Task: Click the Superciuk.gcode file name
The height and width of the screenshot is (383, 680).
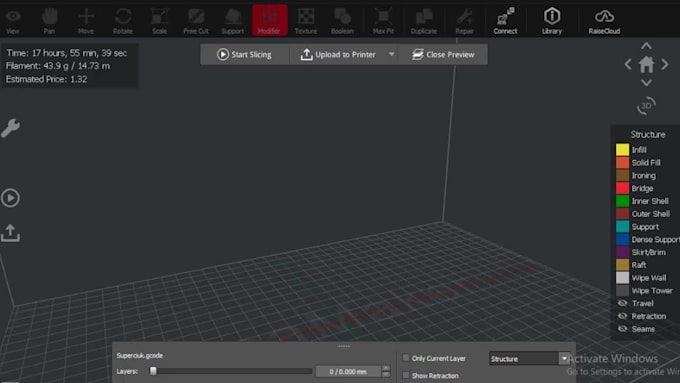Action: 140,355
